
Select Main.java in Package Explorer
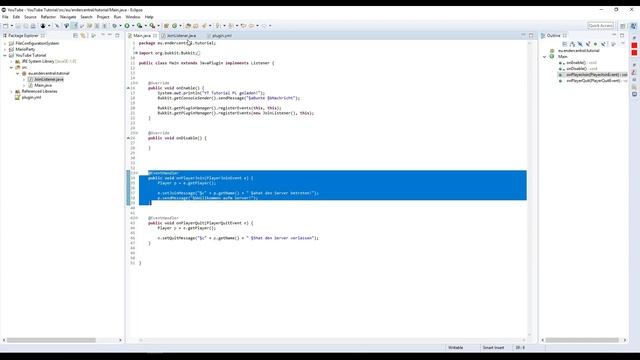43,85
